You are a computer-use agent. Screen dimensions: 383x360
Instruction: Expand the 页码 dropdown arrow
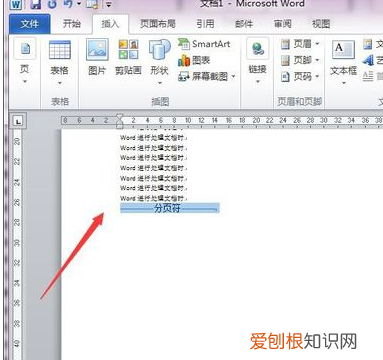click(x=317, y=77)
